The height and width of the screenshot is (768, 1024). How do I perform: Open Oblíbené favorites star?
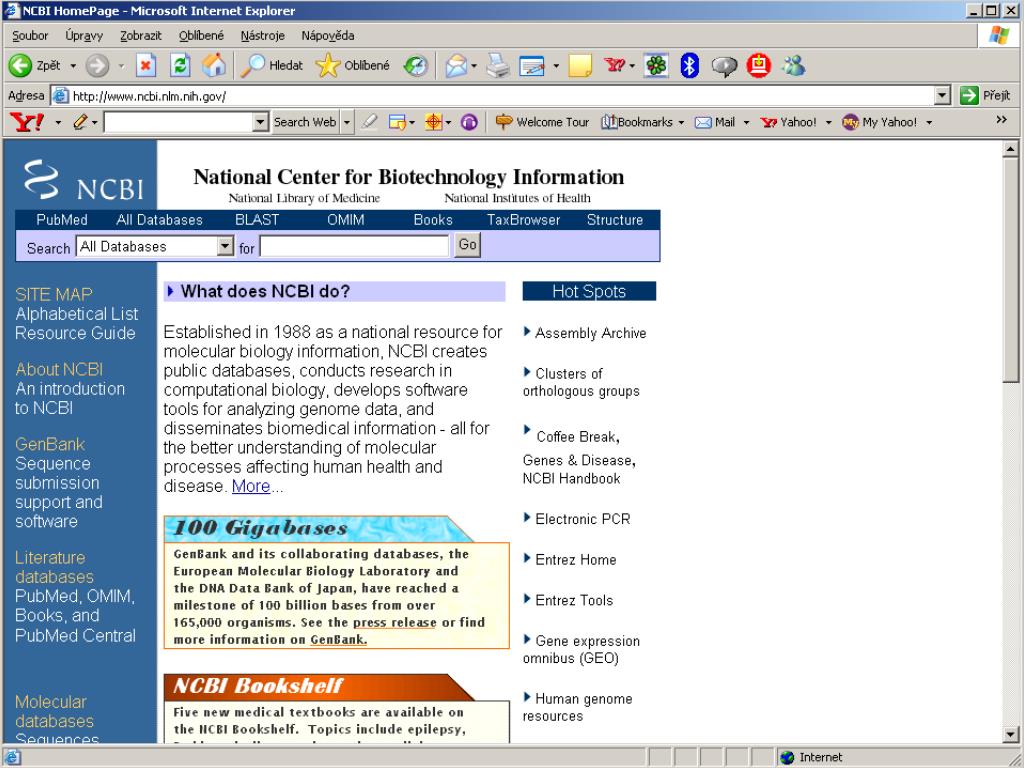(x=328, y=65)
